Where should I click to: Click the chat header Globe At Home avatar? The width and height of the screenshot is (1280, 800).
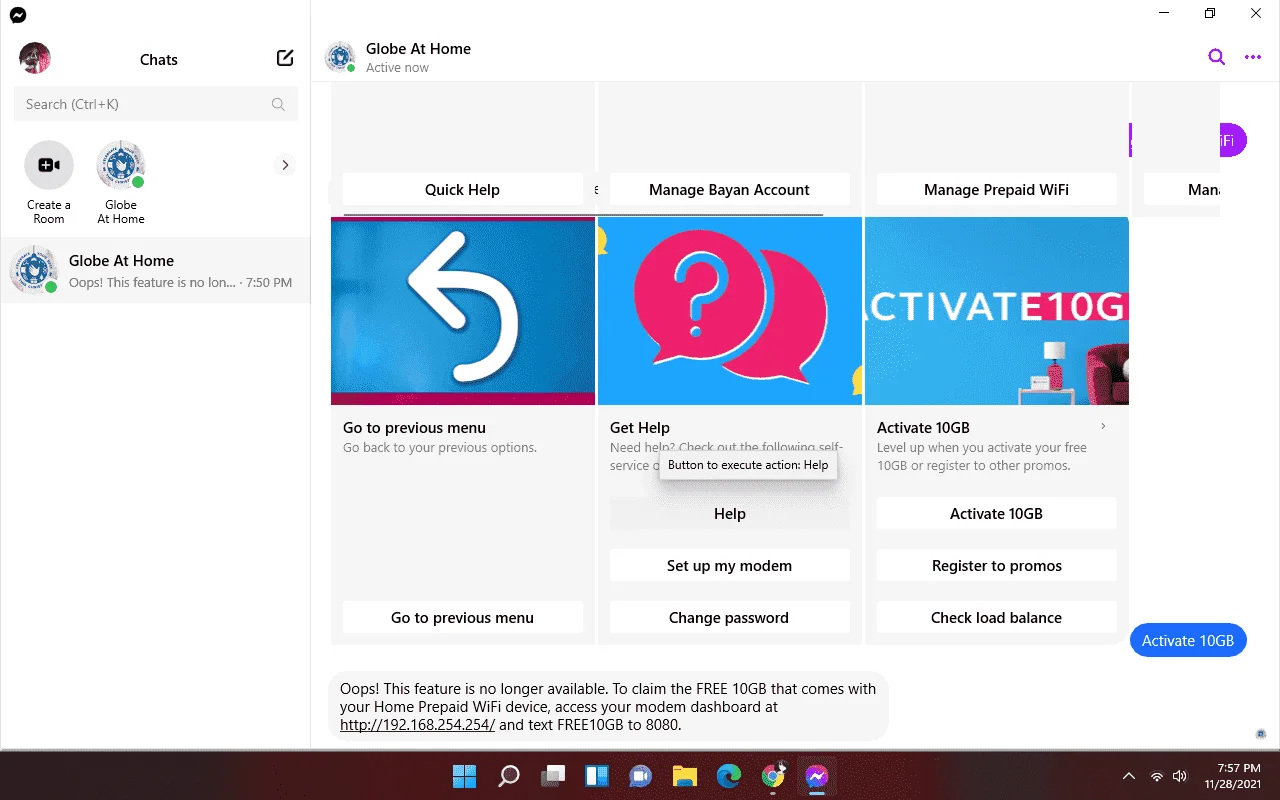tap(341, 57)
